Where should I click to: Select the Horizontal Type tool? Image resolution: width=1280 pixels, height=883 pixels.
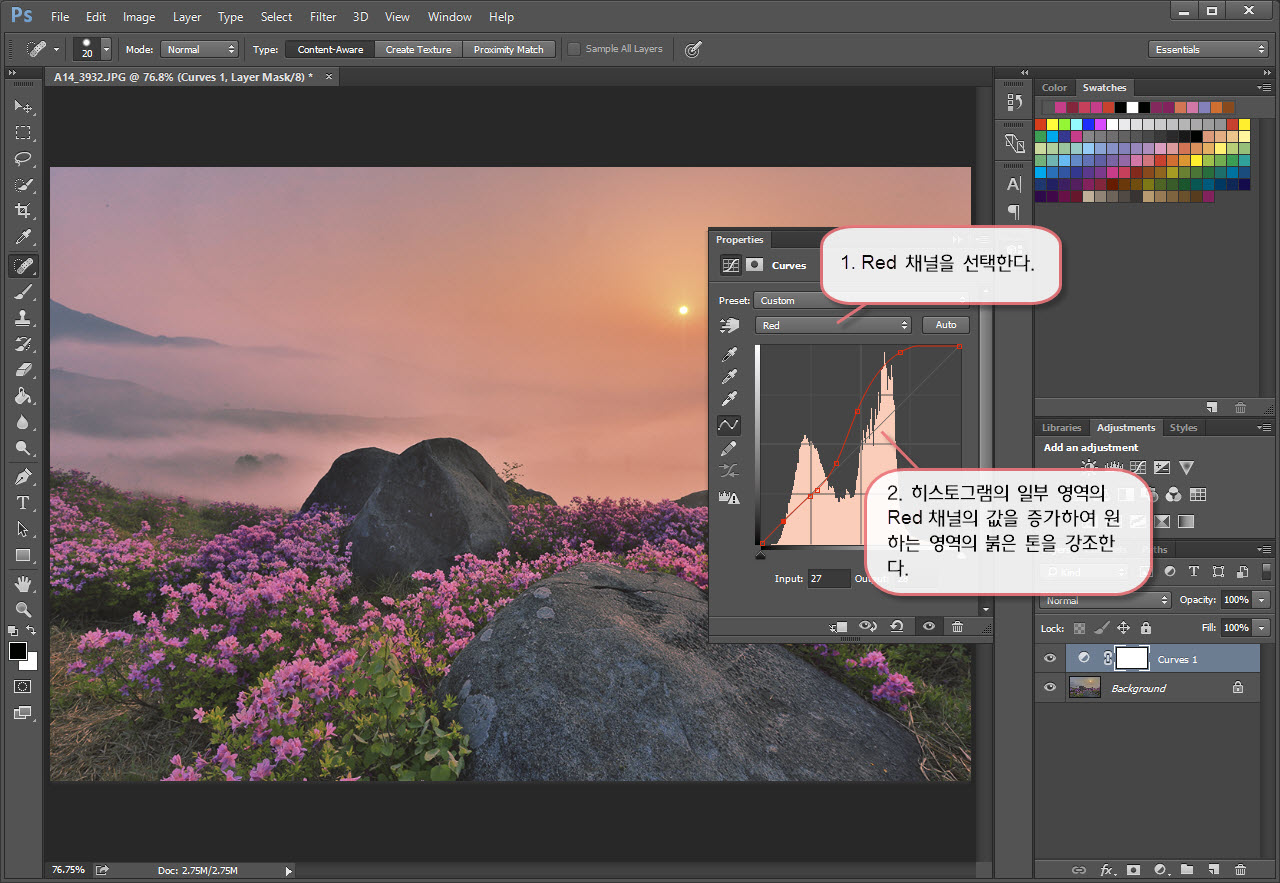(x=23, y=502)
